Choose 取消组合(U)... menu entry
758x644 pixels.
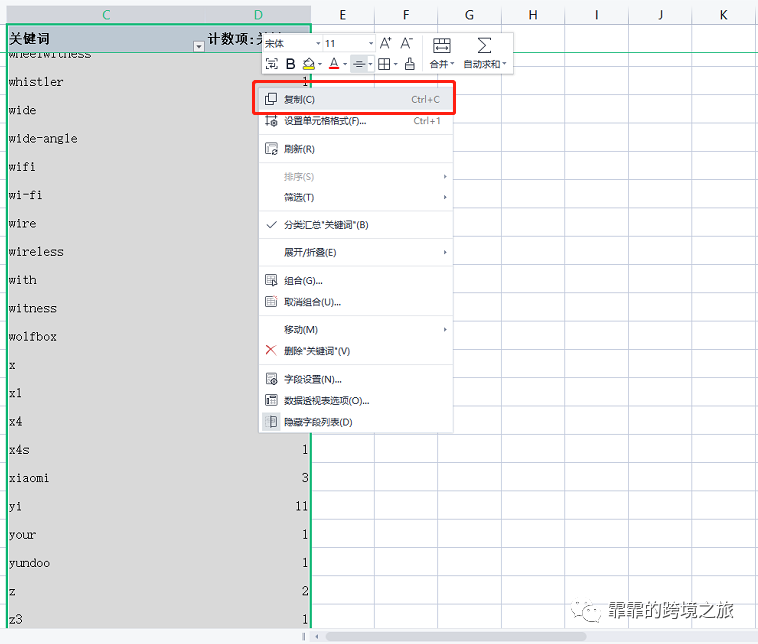pos(356,302)
